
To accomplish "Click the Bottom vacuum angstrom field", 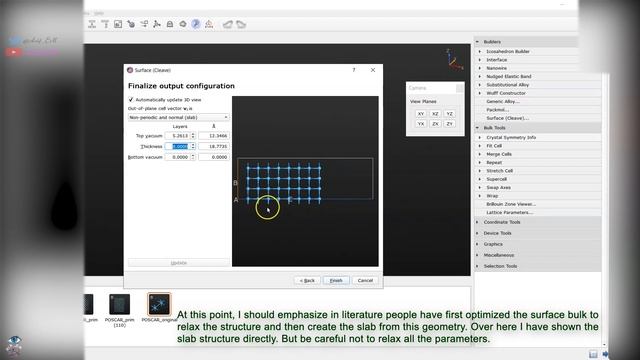I will click(213, 157).
